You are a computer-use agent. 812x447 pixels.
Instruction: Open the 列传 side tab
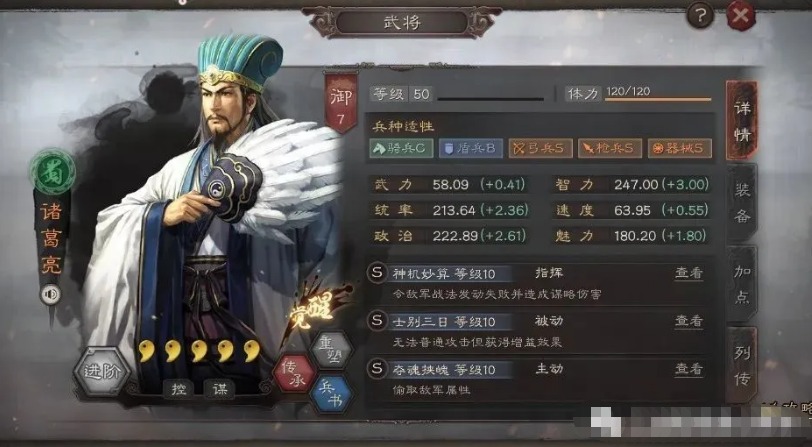[742, 366]
